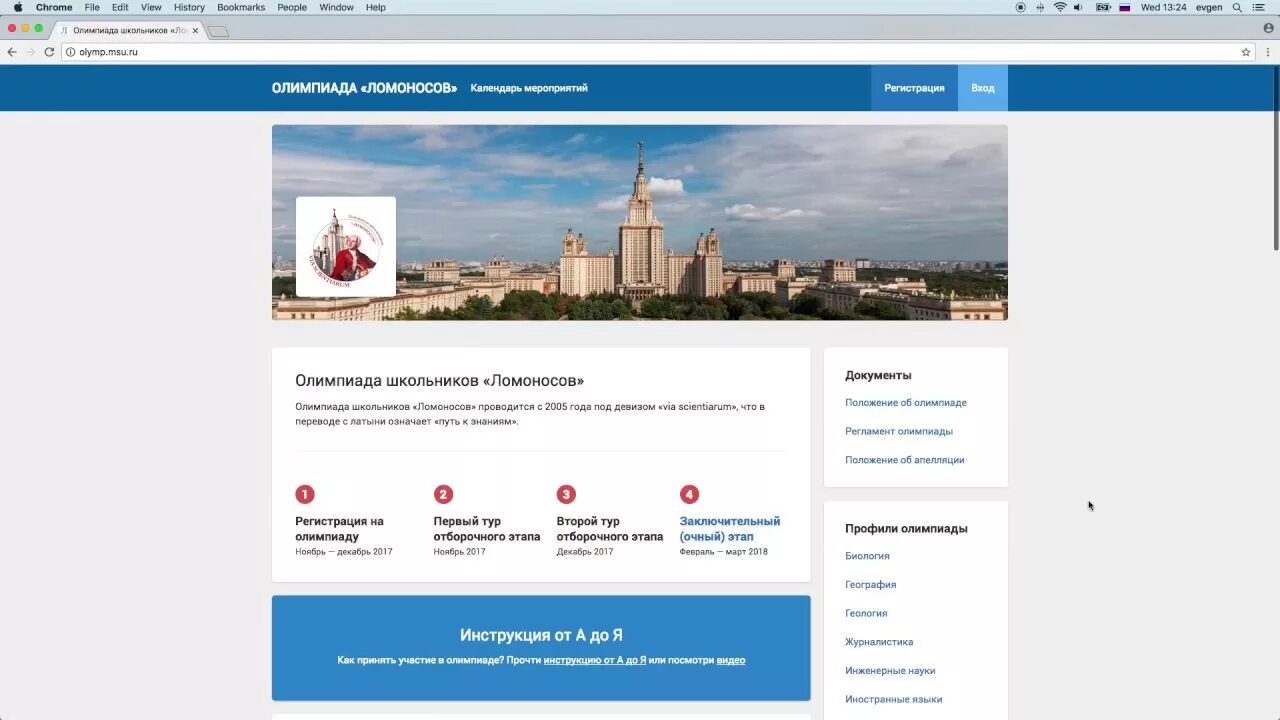The width and height of the screenshot is (1280, 720).
Task: Click the MSU building banner image
Action: tap(640, 222)
